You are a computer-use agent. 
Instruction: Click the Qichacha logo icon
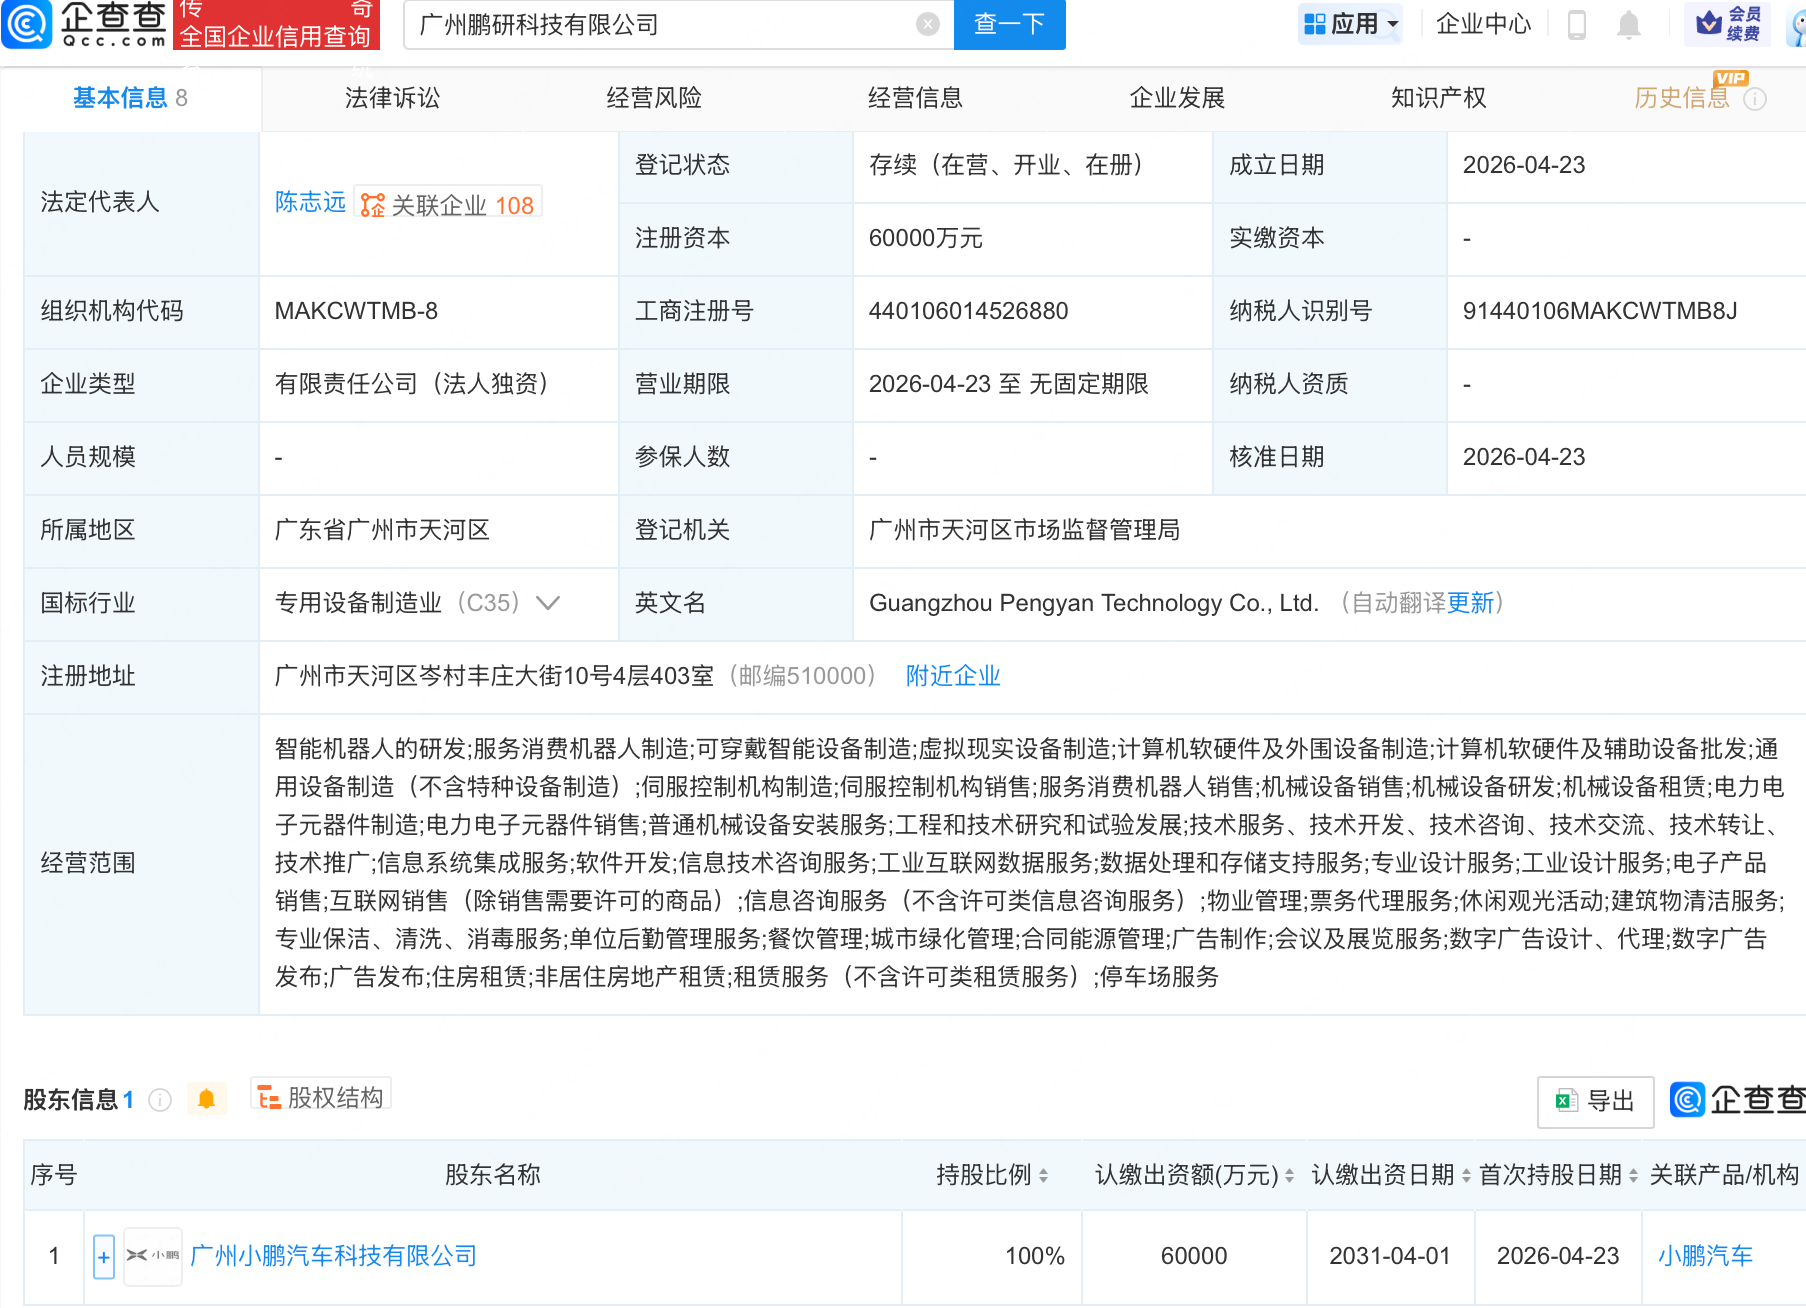pos(28,24)
